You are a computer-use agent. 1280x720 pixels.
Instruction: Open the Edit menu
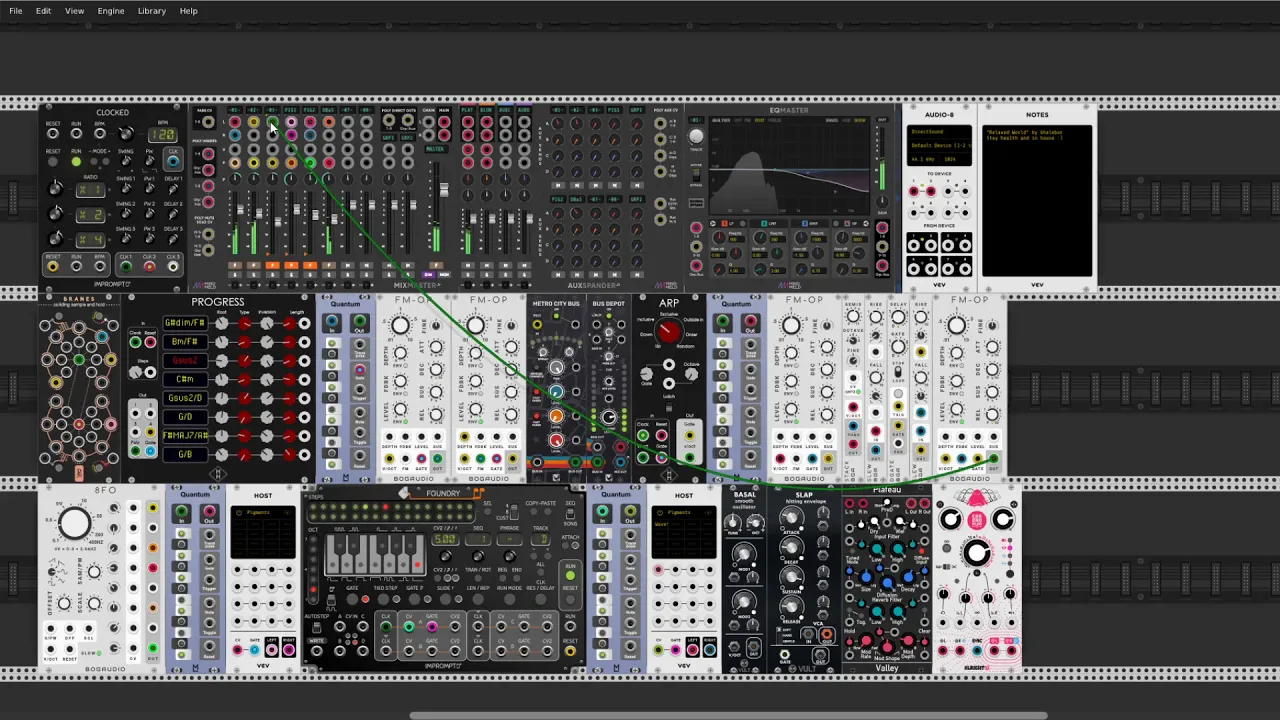[x=43, y=11]
